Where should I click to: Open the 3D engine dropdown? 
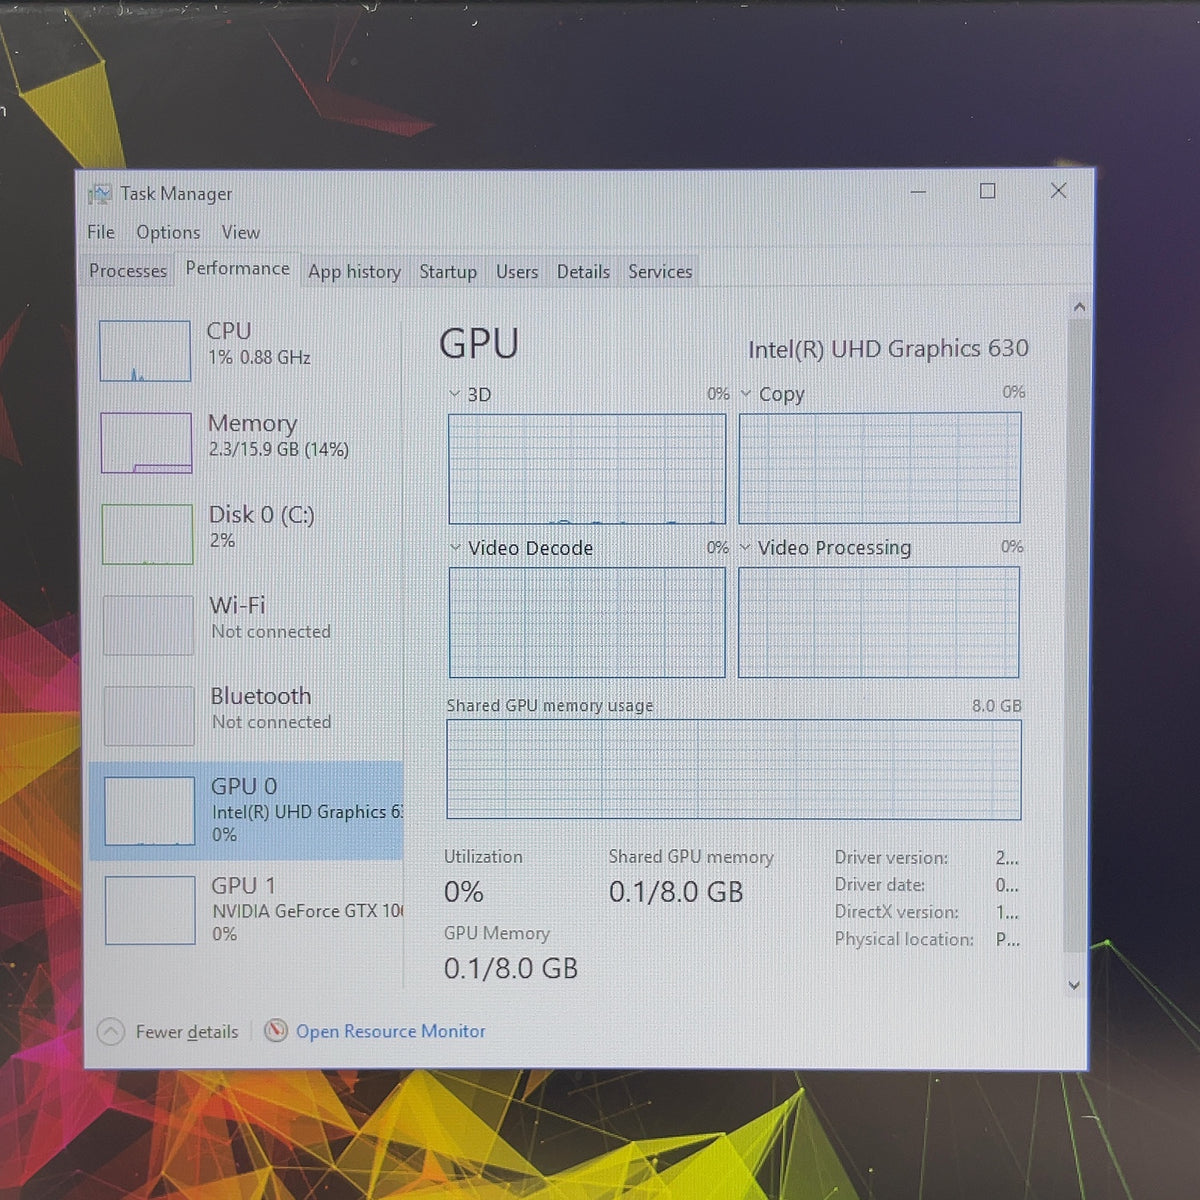(455, 394)
